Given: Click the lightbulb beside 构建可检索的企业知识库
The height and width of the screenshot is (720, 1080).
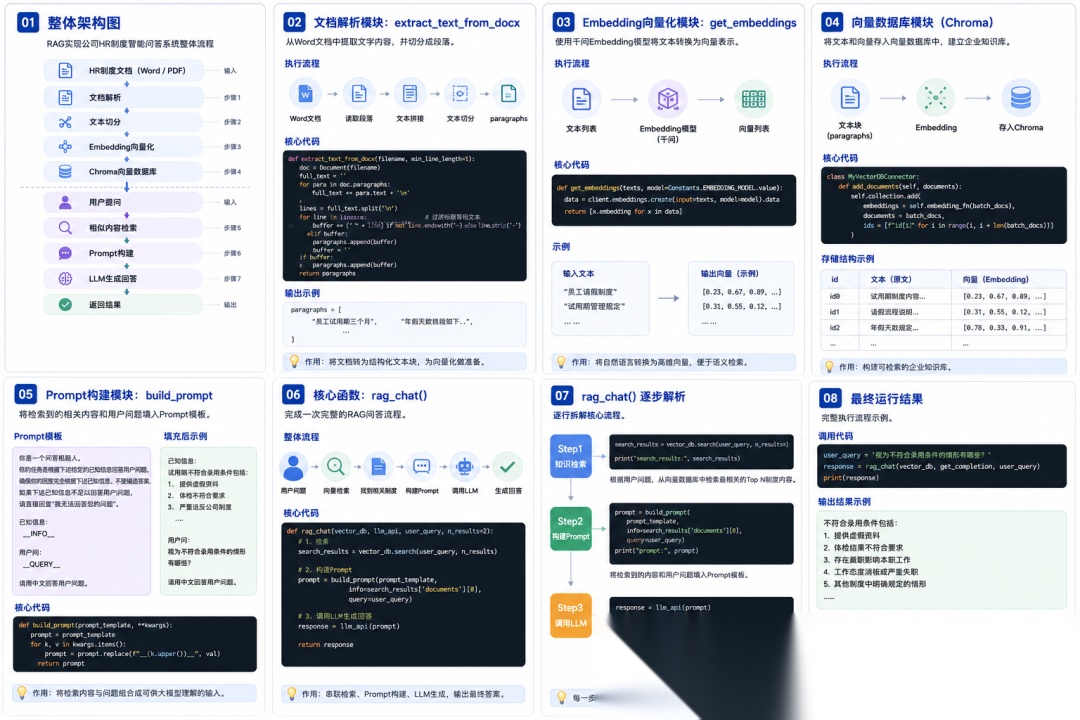Looking at the screenshot, I should click(x=829, y=367).
